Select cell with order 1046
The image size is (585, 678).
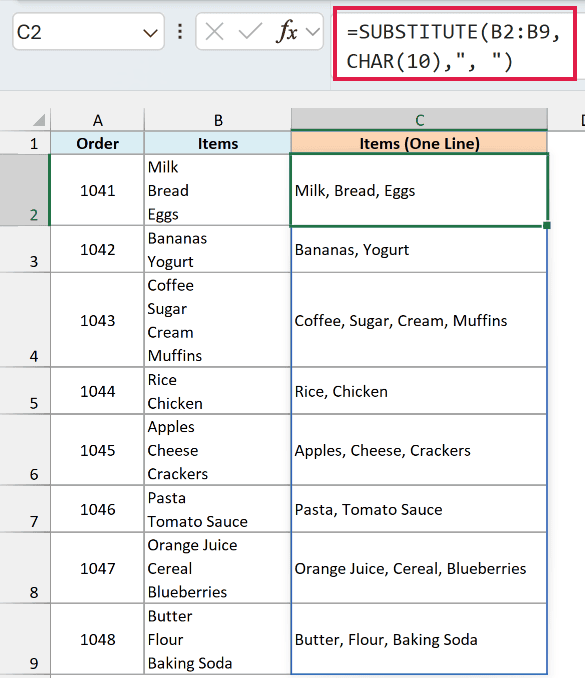tap(97, 509)
